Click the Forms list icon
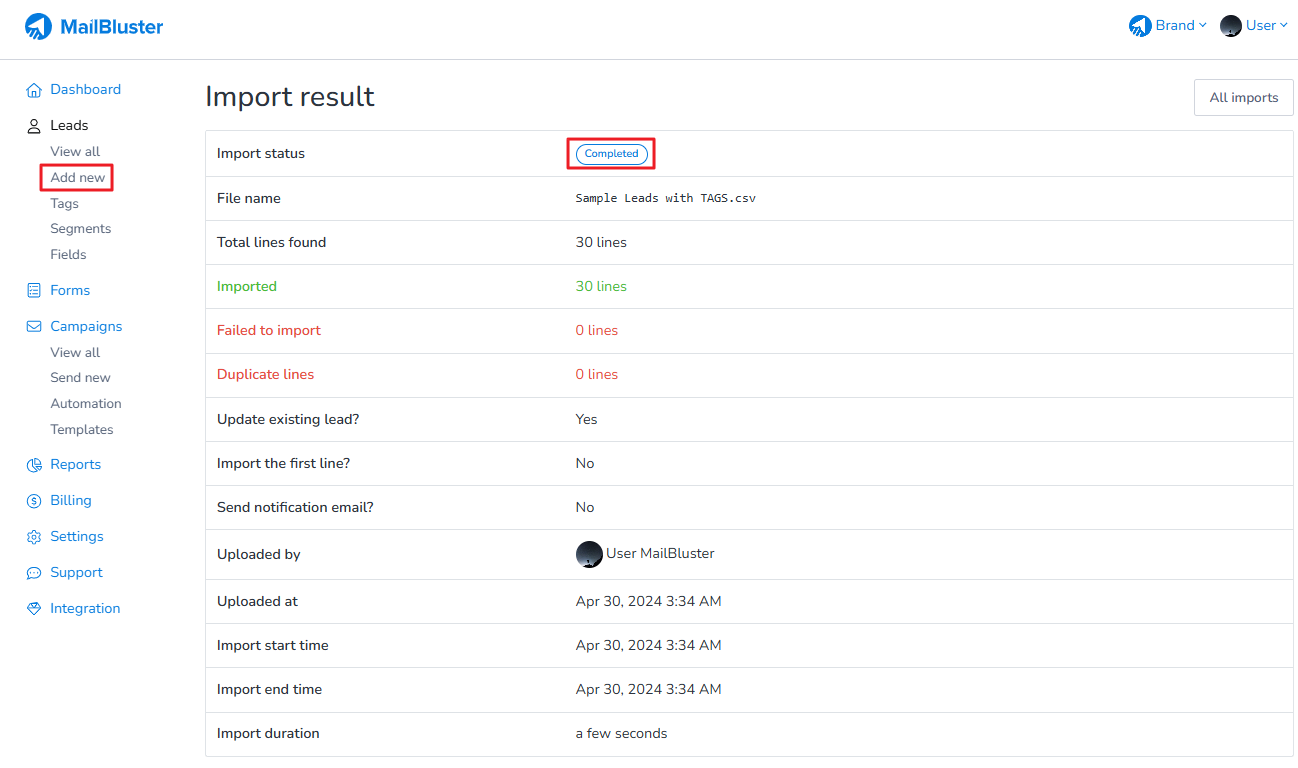 pos(34,291)
